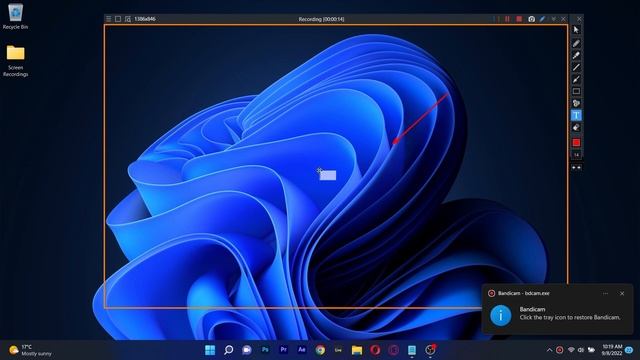Stop the Bandicam recording
Viewport: 640px width, 360px height.
pos(519,19)
